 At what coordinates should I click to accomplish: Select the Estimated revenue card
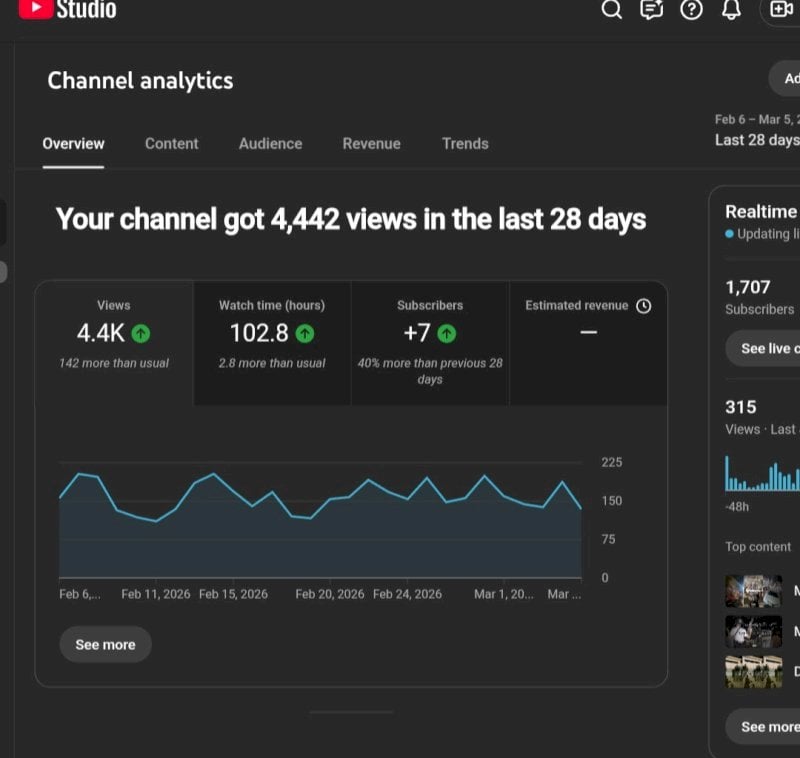[x=588, y=342]
